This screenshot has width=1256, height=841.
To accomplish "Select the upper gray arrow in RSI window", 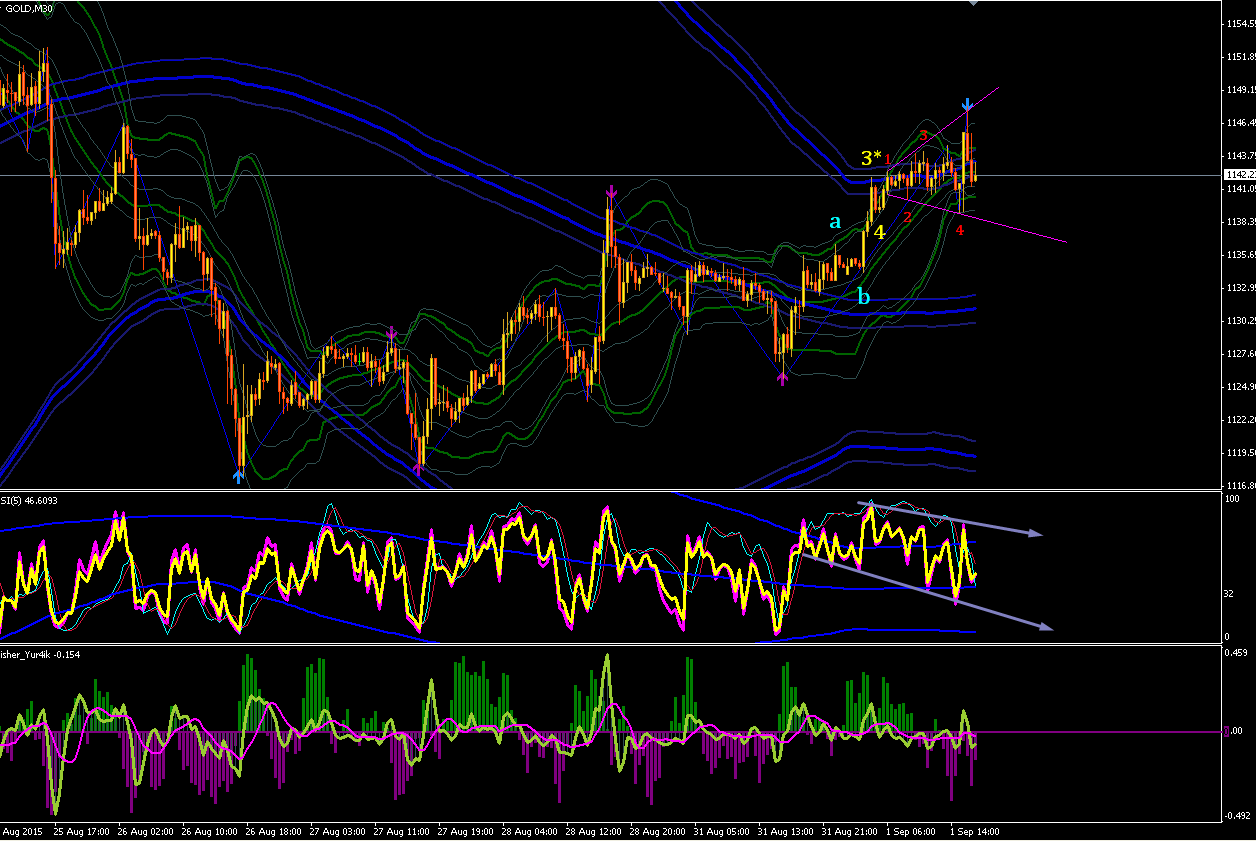I will click(x=951, y=518).
